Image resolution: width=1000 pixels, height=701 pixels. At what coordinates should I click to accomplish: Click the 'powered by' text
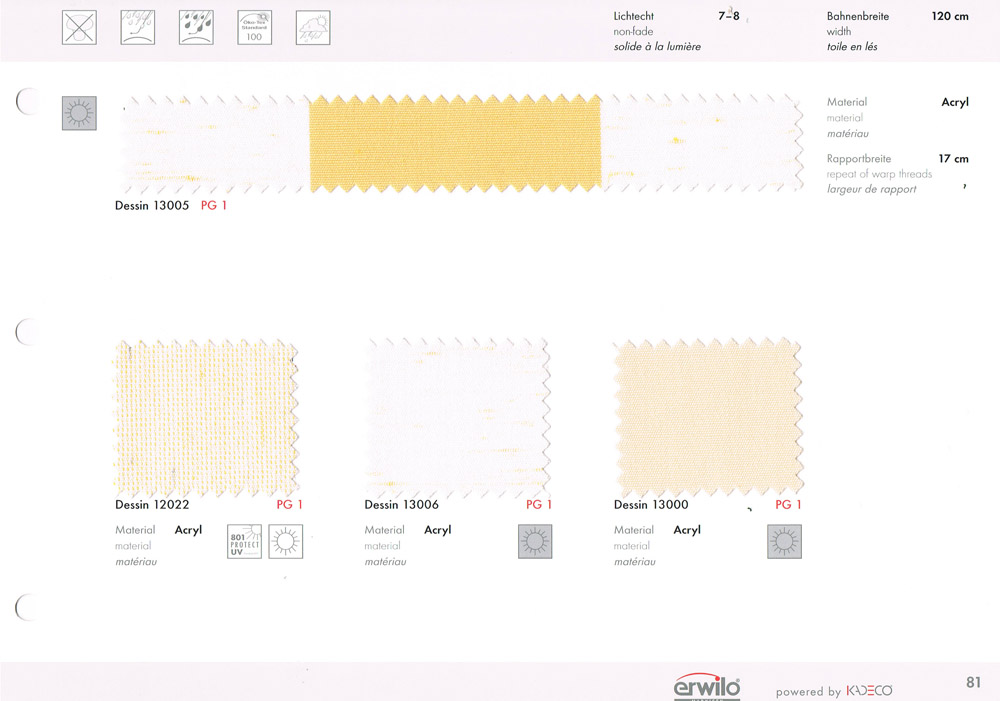pos(808,691)
